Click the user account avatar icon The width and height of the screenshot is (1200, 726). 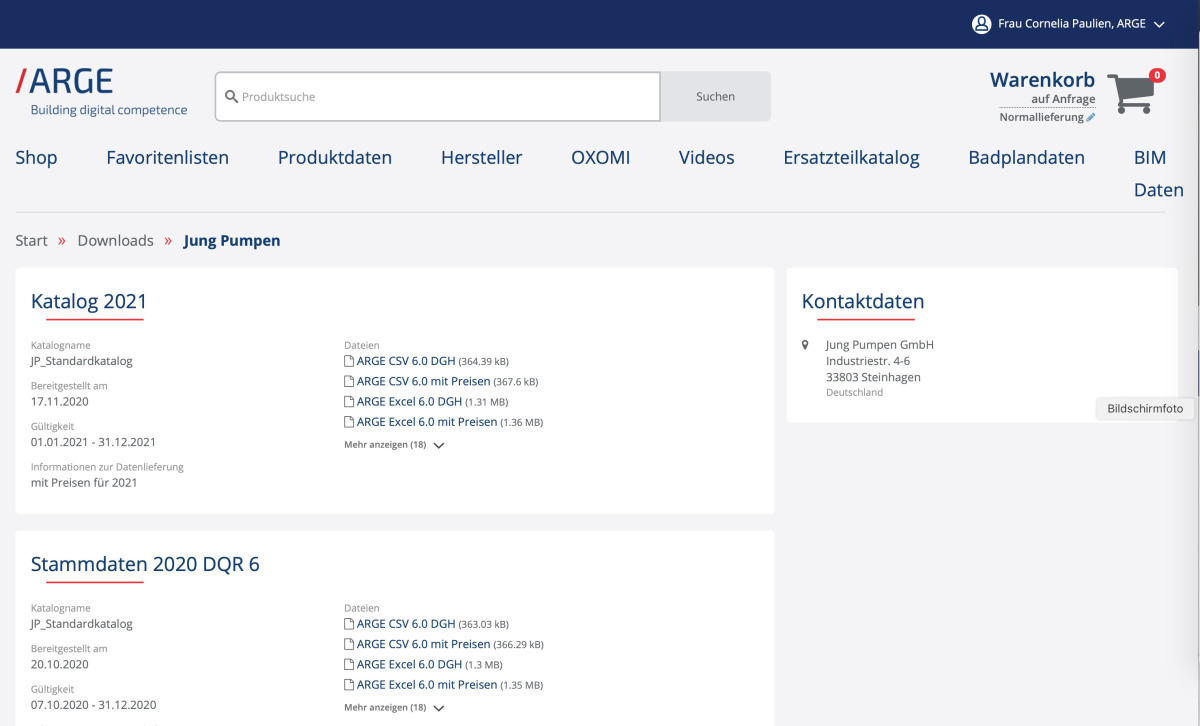tap(981, 24)
